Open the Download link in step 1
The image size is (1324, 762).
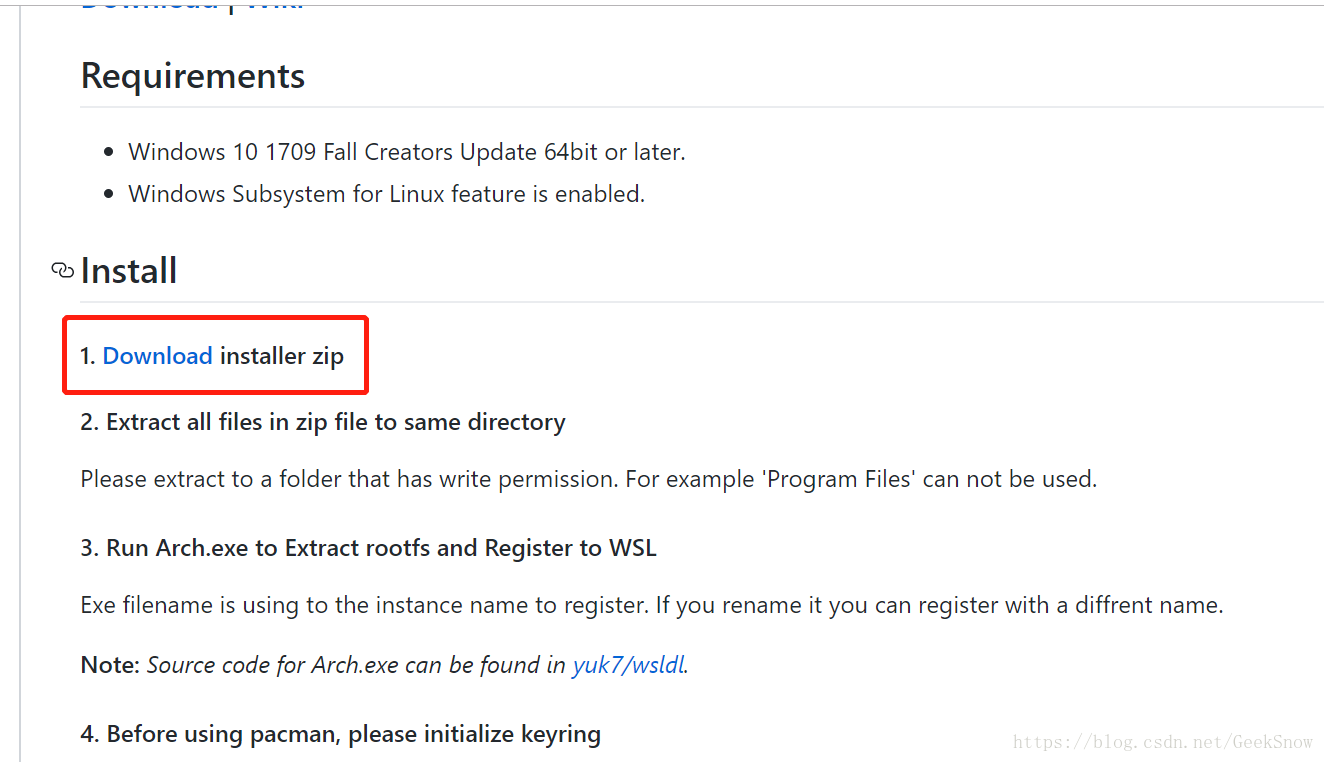157,355
